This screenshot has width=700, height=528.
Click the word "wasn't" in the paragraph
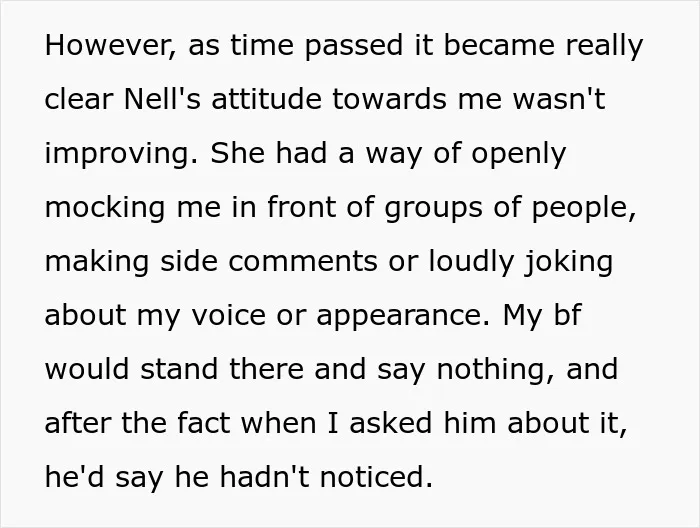tap(559, 99)
